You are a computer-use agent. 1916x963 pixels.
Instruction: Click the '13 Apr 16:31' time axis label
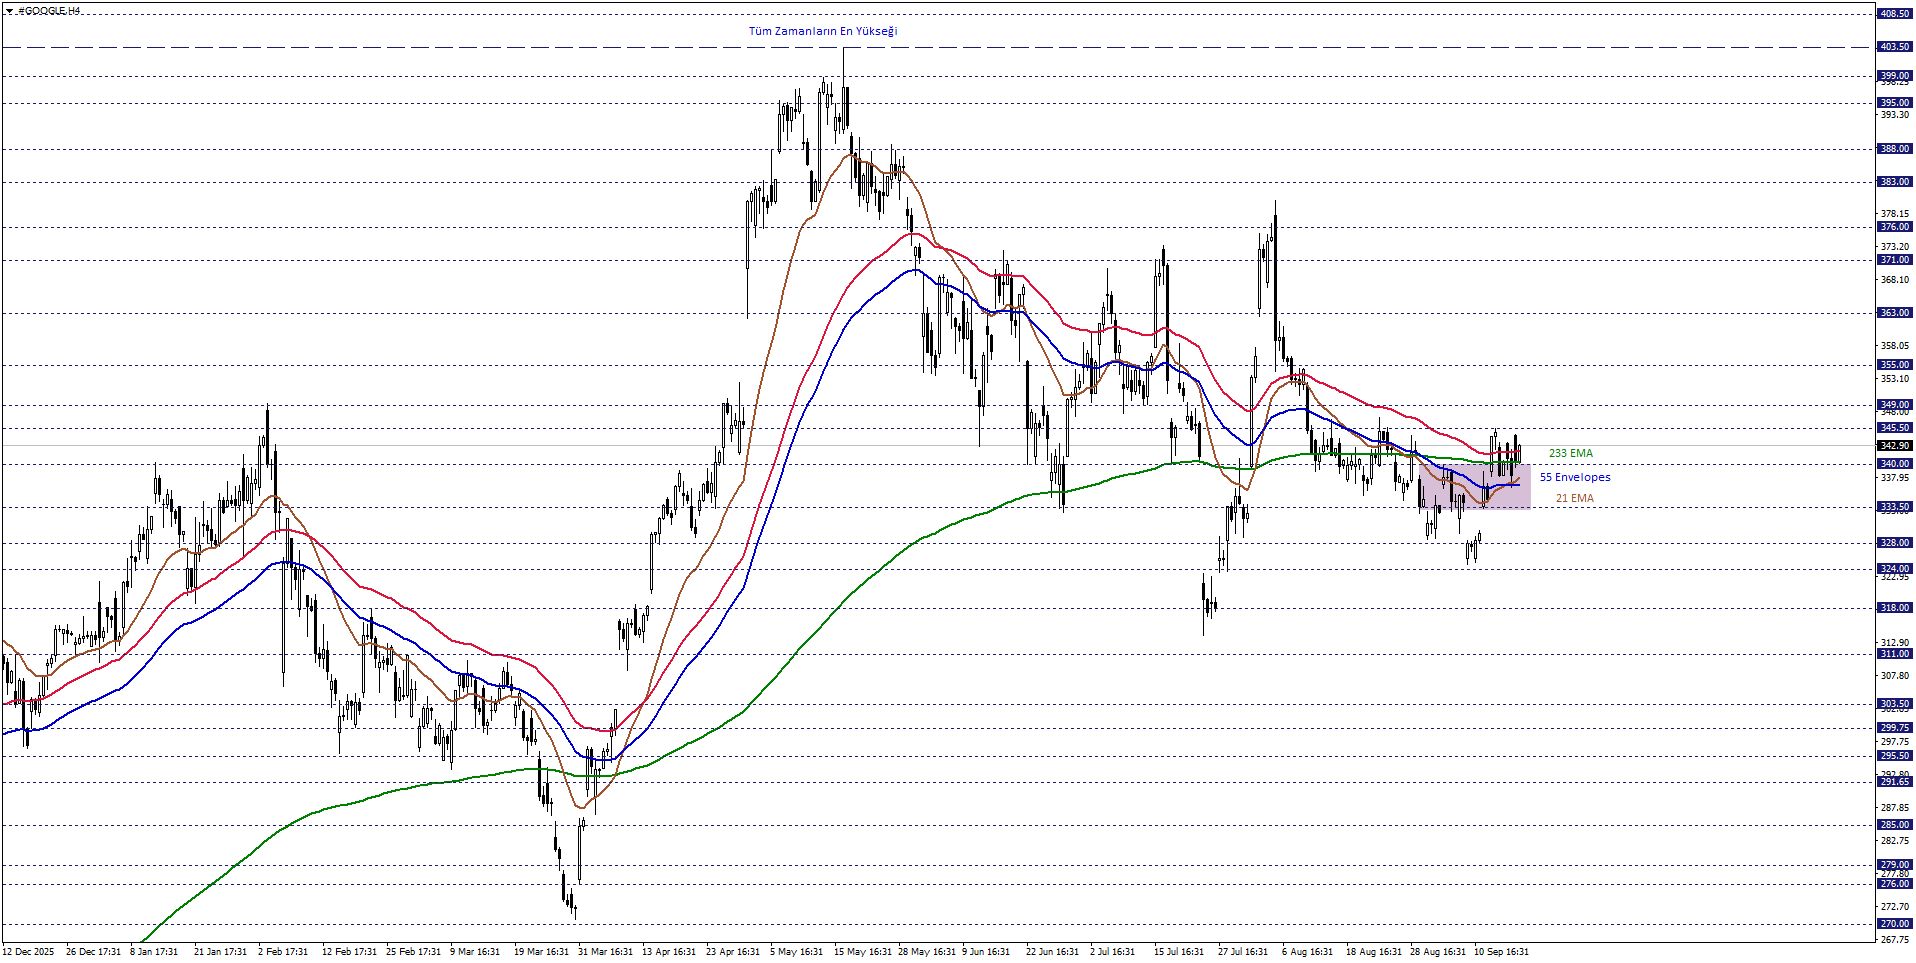[669, 952]
